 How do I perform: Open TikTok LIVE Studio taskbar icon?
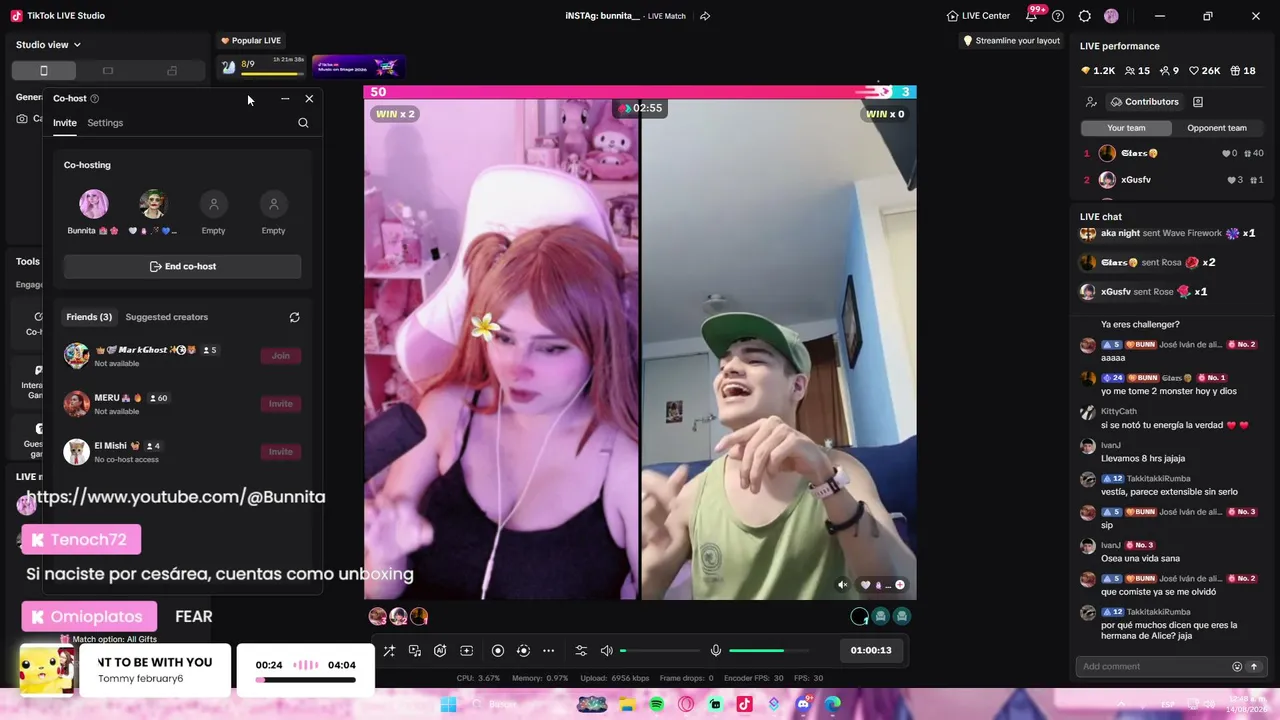744,705
